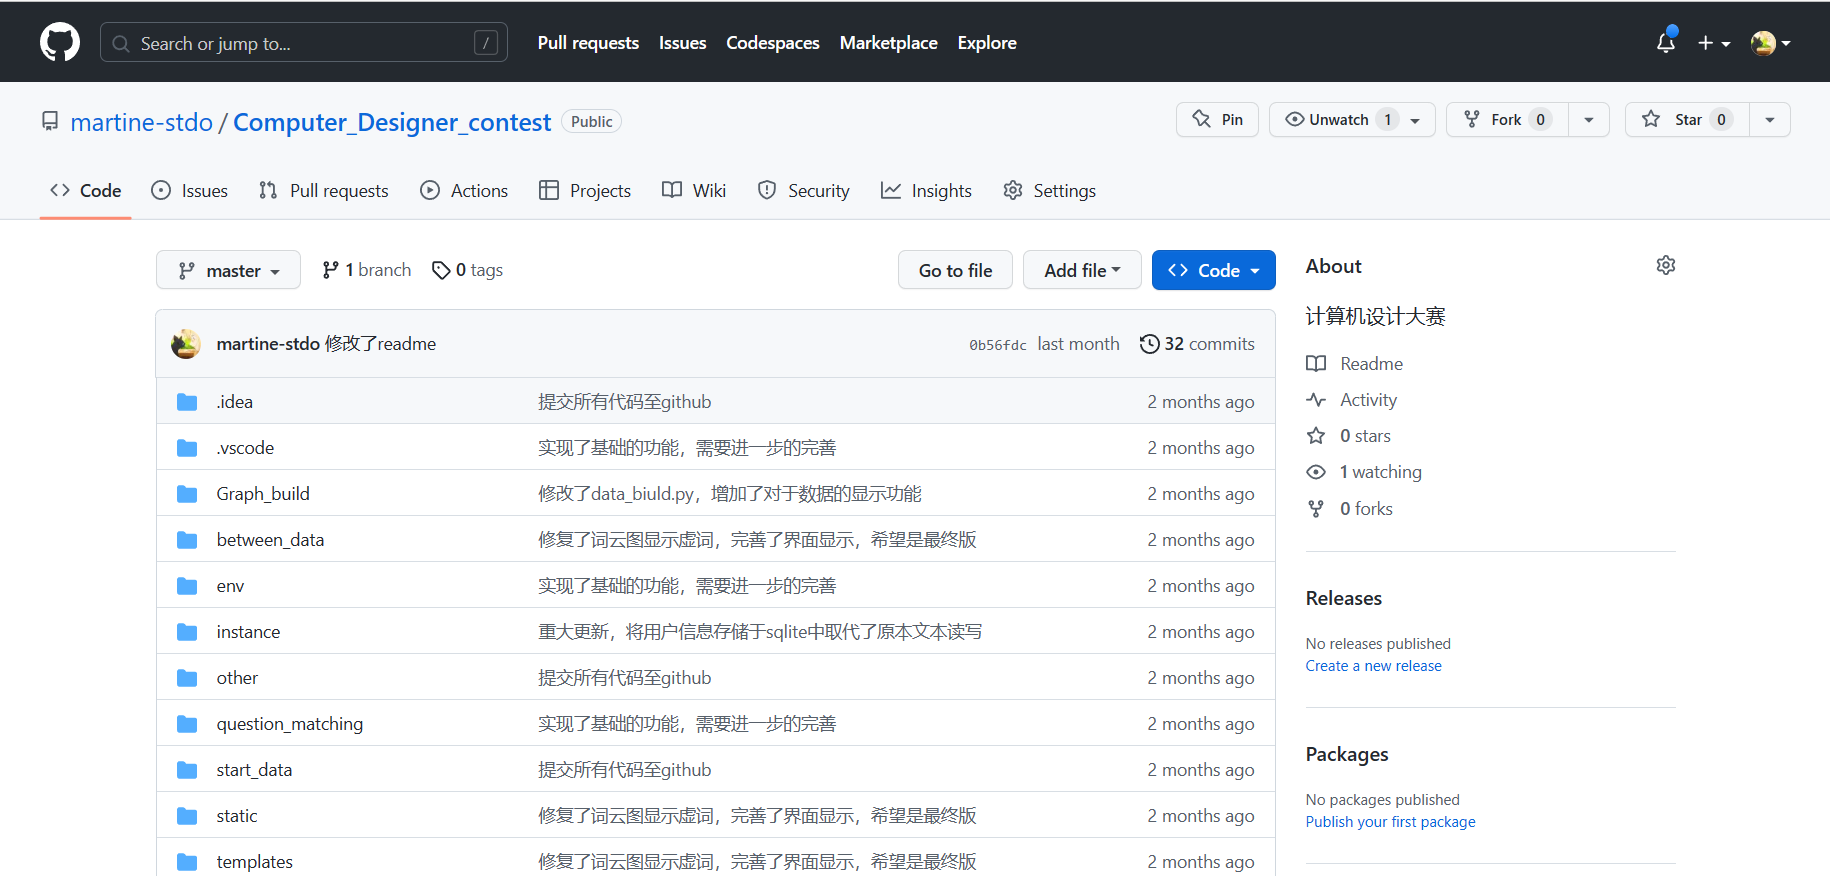1830x876 pixels.
Task: Open the plus create-new menu
Action: (x=1714, y=43)
